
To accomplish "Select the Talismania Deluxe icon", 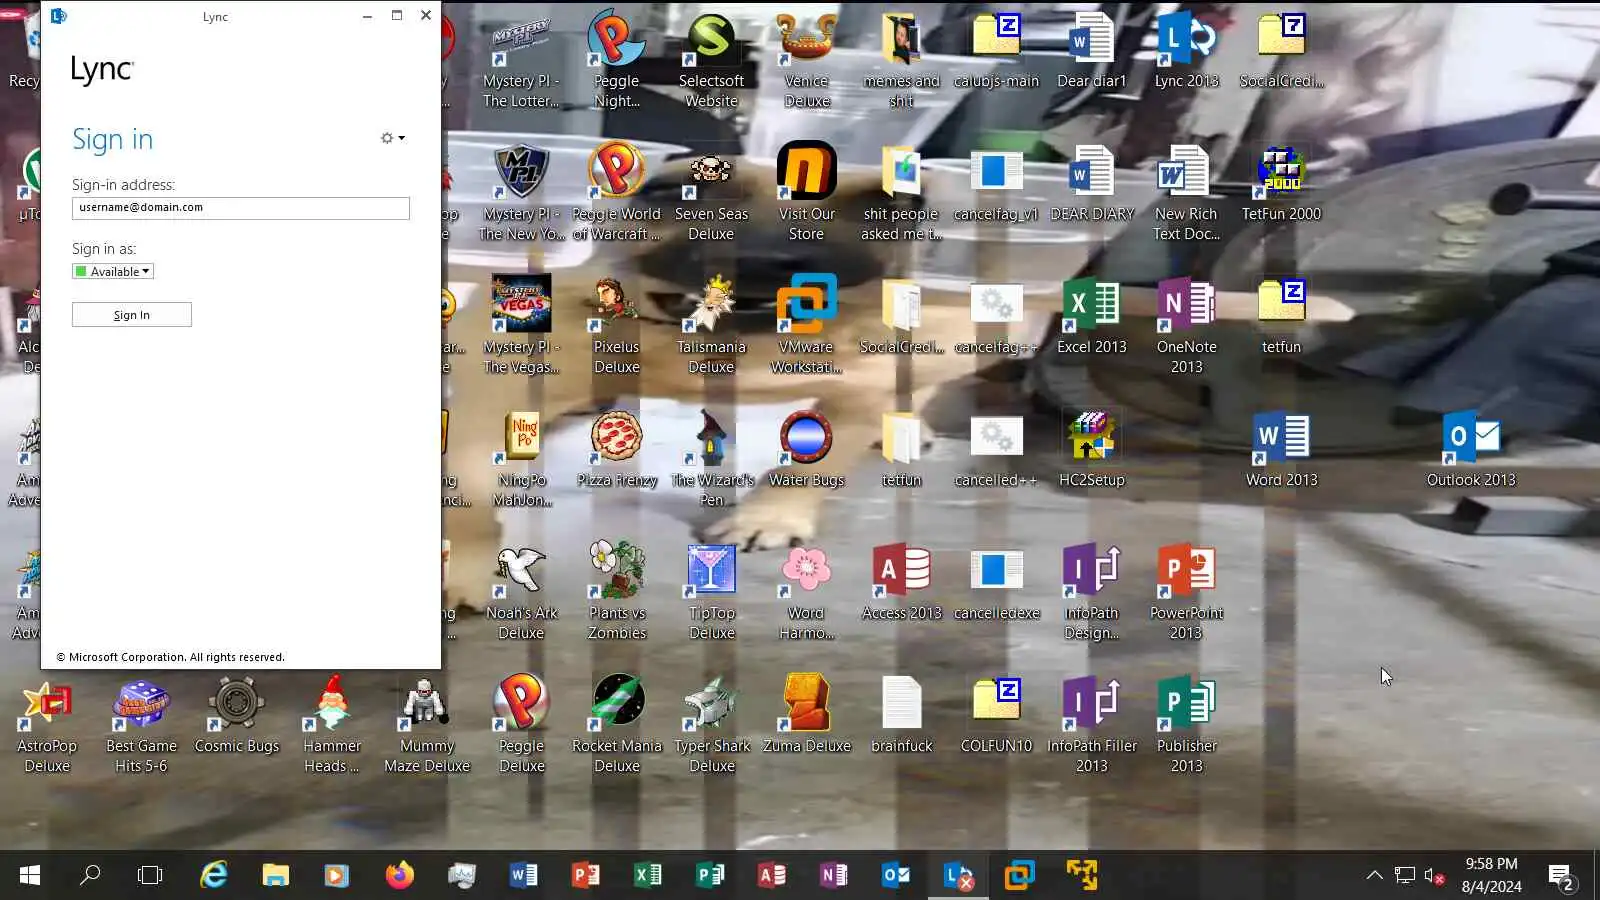I will point(711,326).
